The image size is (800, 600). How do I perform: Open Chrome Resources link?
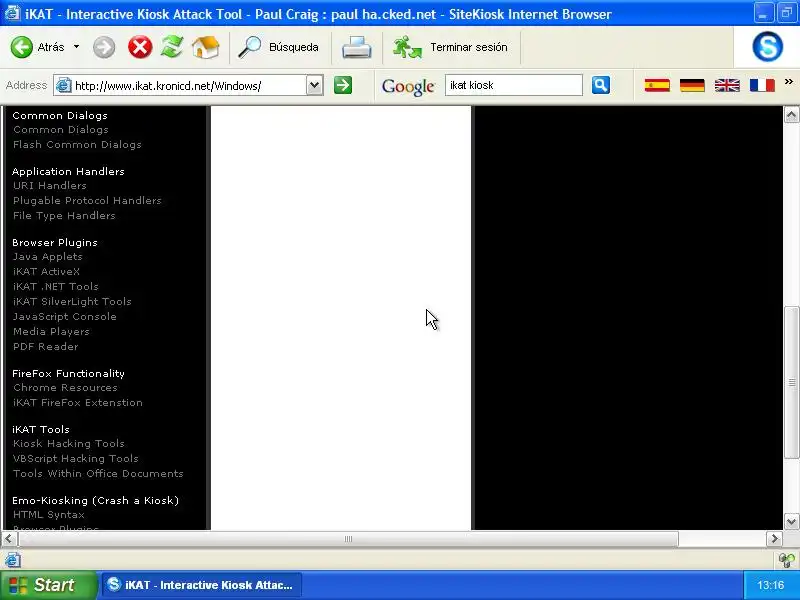pyautogui.click(x=65, y=388)
